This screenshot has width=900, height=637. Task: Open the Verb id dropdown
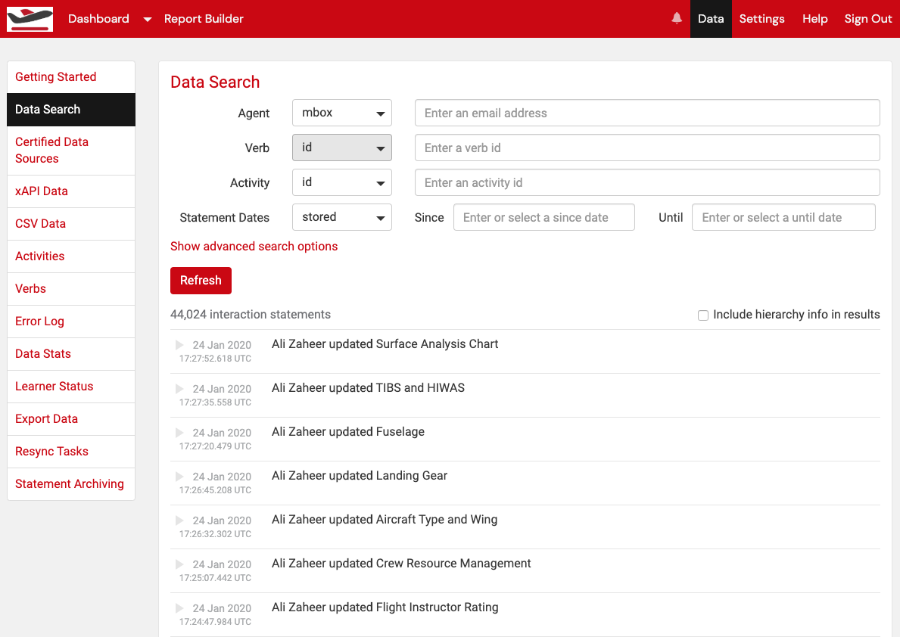(342, 147)
